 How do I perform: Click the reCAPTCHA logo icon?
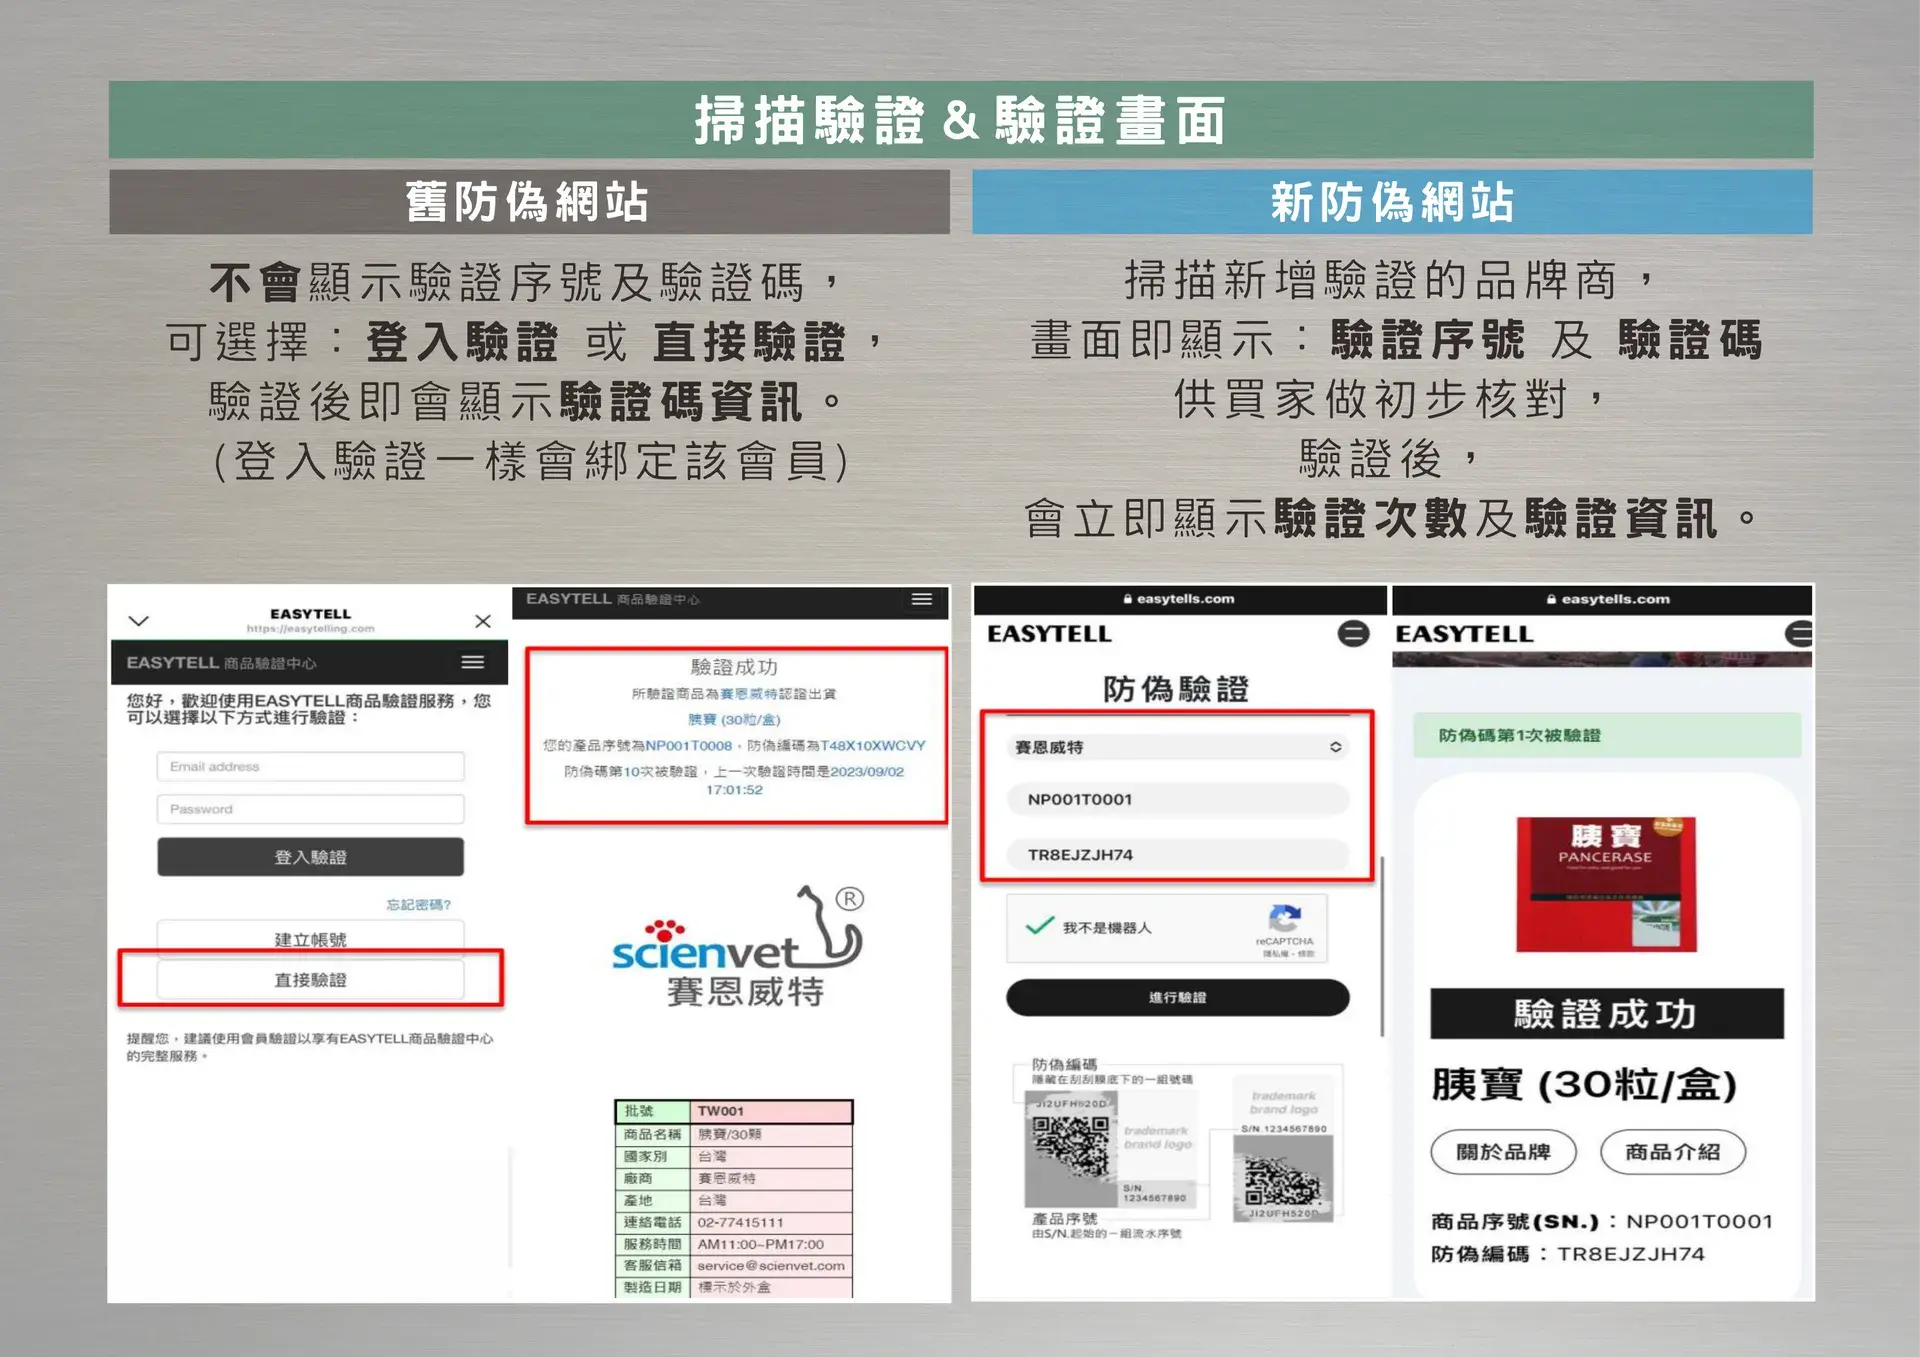pyautogui.click(x=1285, y=917)
